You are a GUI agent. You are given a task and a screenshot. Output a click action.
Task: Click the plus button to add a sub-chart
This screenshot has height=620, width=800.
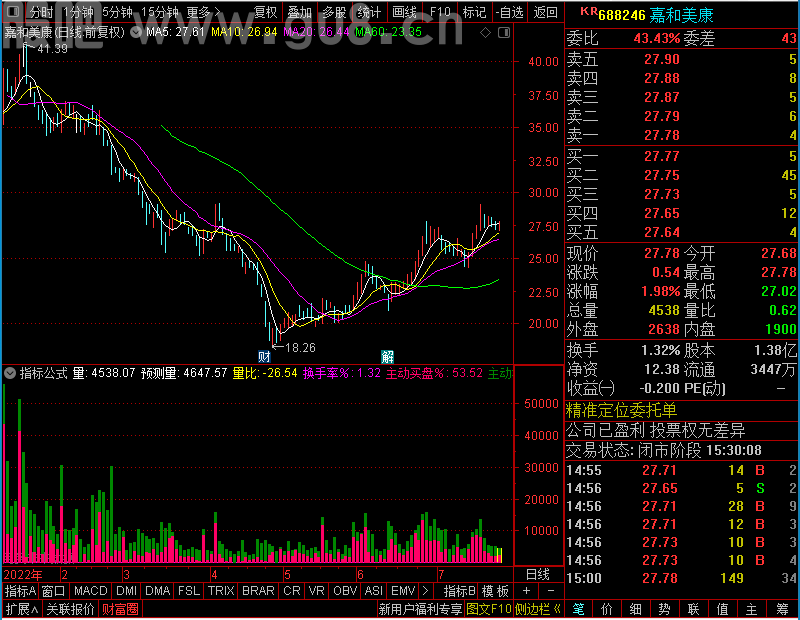[x=527, y=591]
